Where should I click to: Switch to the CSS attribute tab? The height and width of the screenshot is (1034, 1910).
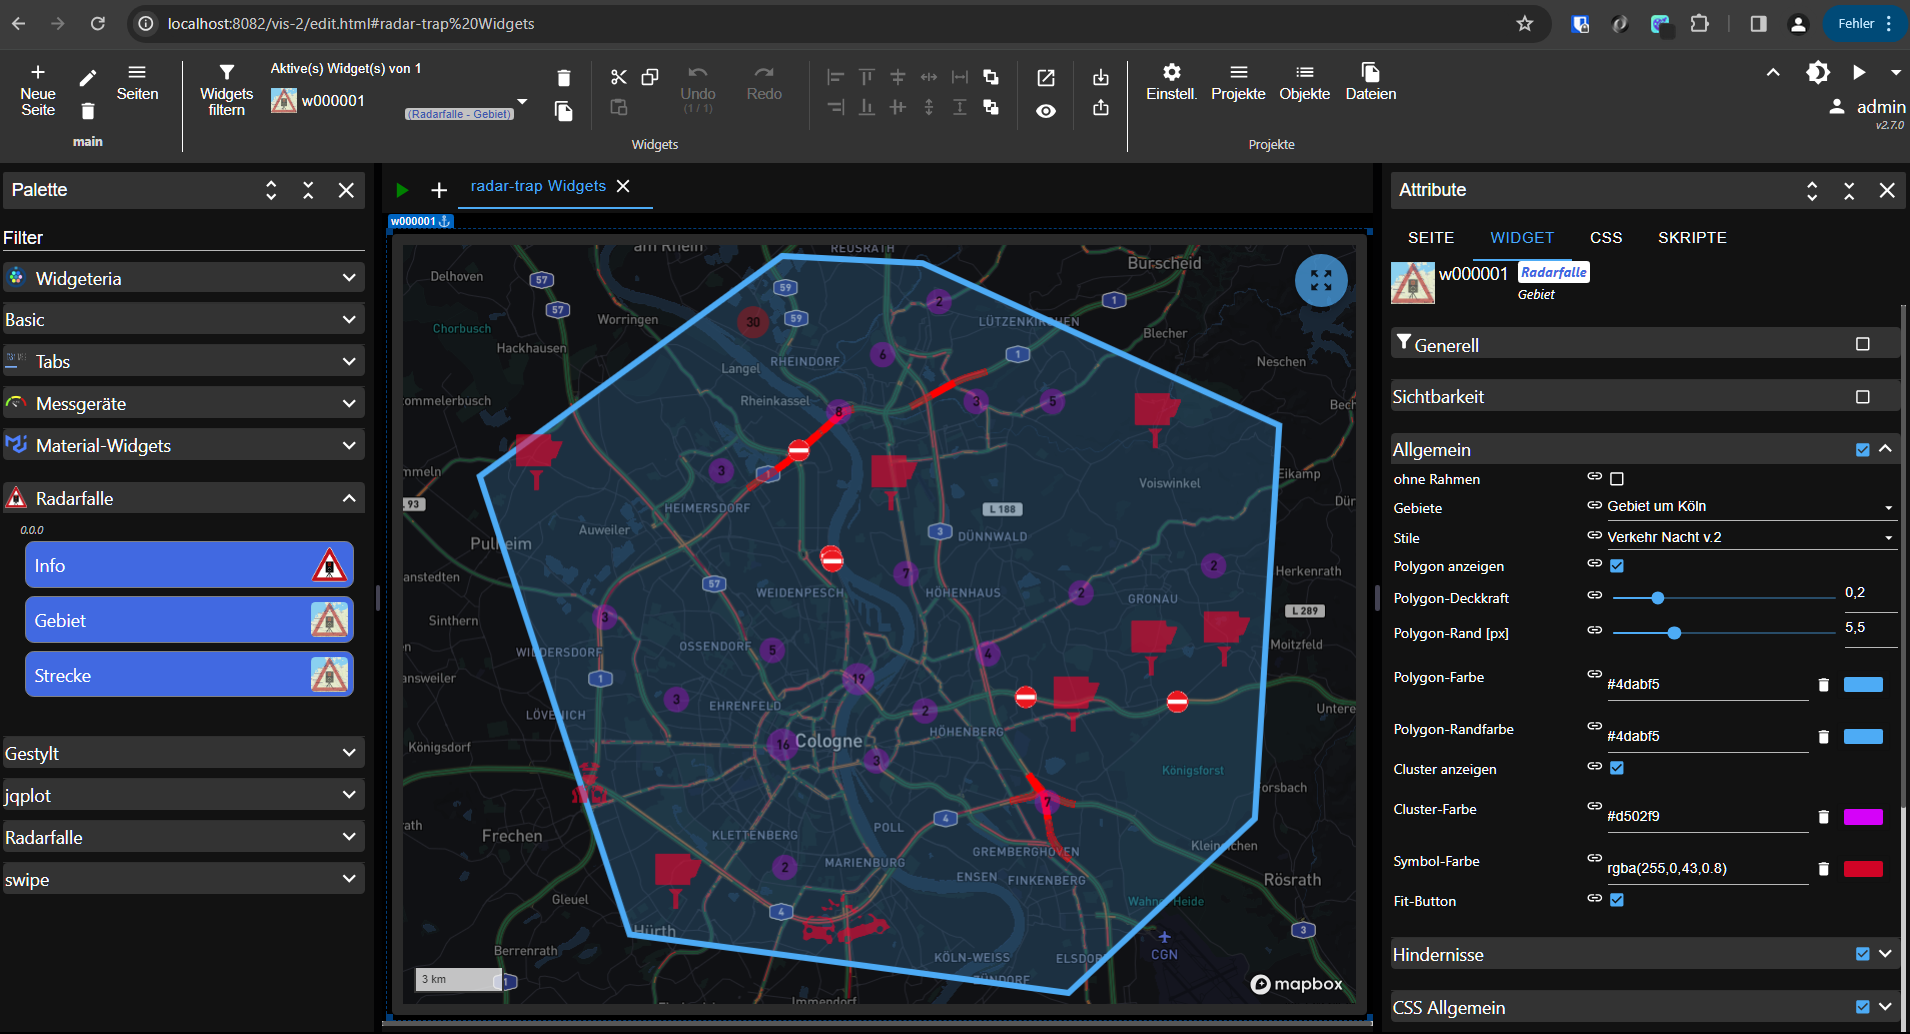coord(1606,238)
